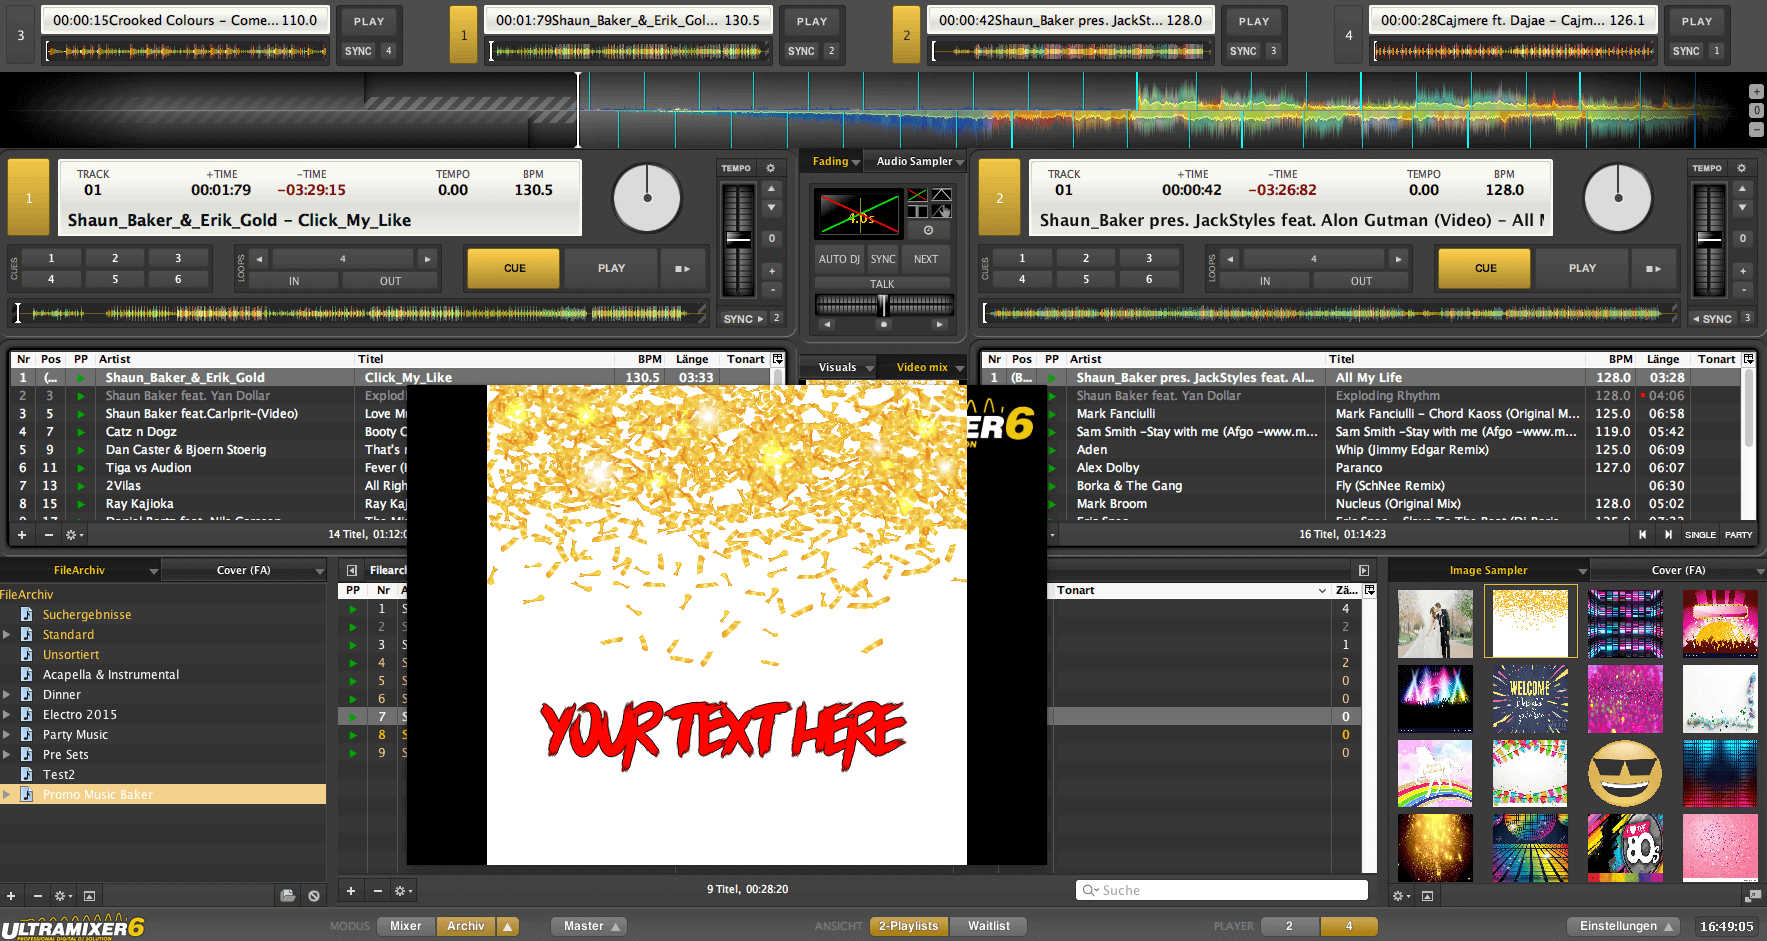Add new group with FileArchiv plus icon

(x=11, y=896)
